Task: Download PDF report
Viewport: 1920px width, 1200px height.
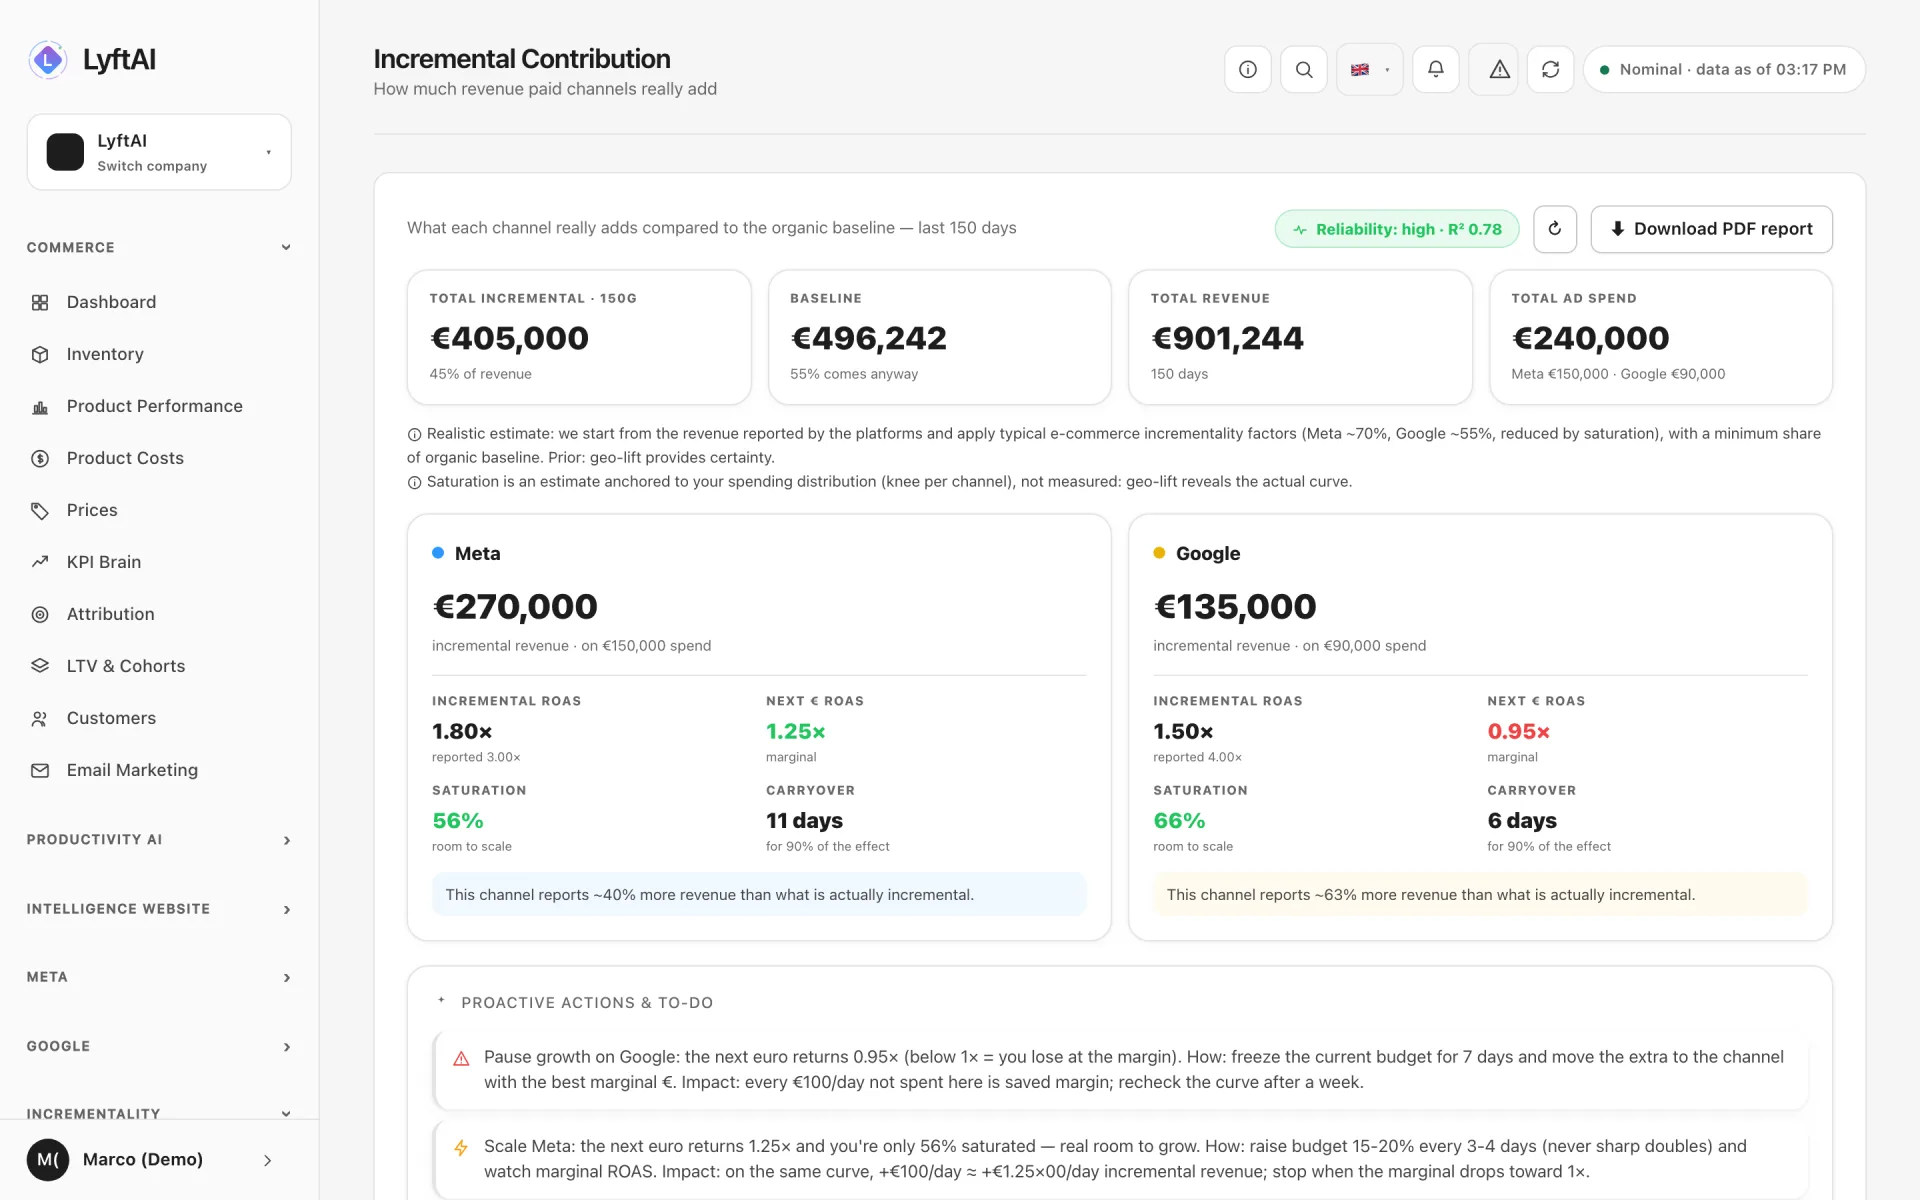Action: tap(1711, 229)
